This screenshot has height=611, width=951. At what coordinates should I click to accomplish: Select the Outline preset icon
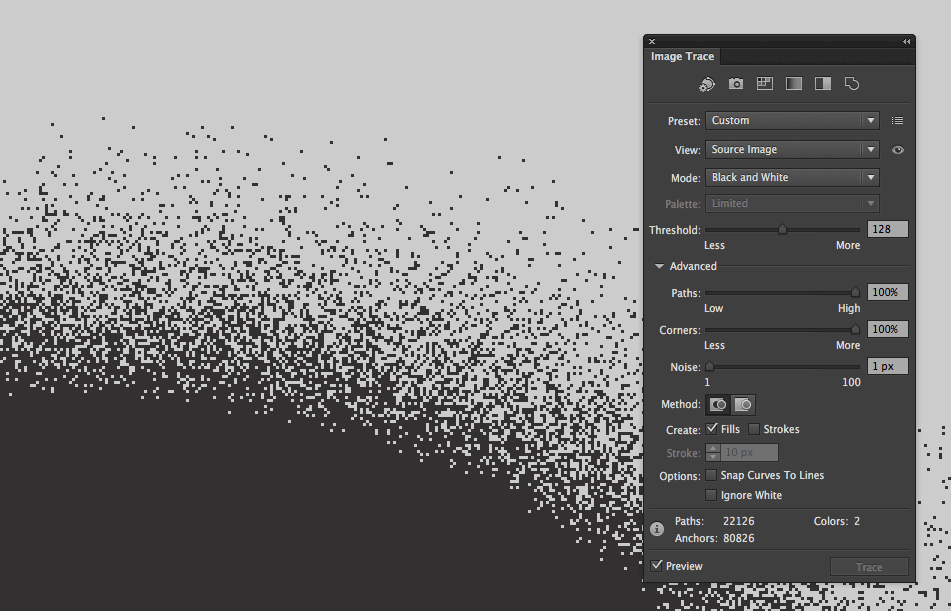coord(852,84)
